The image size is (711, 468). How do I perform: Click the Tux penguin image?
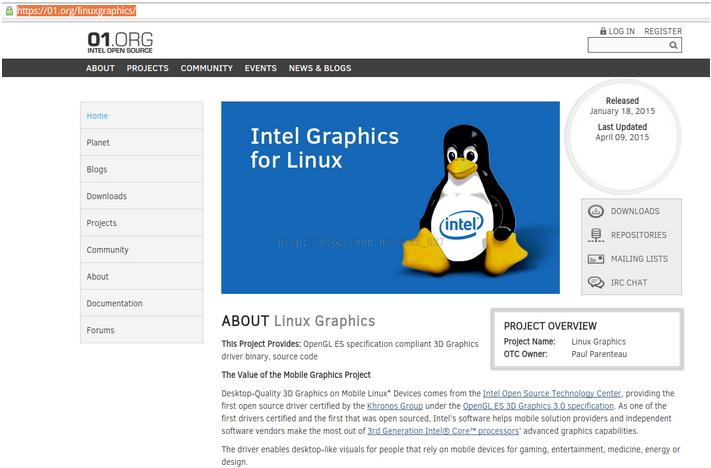click(466, 200)
